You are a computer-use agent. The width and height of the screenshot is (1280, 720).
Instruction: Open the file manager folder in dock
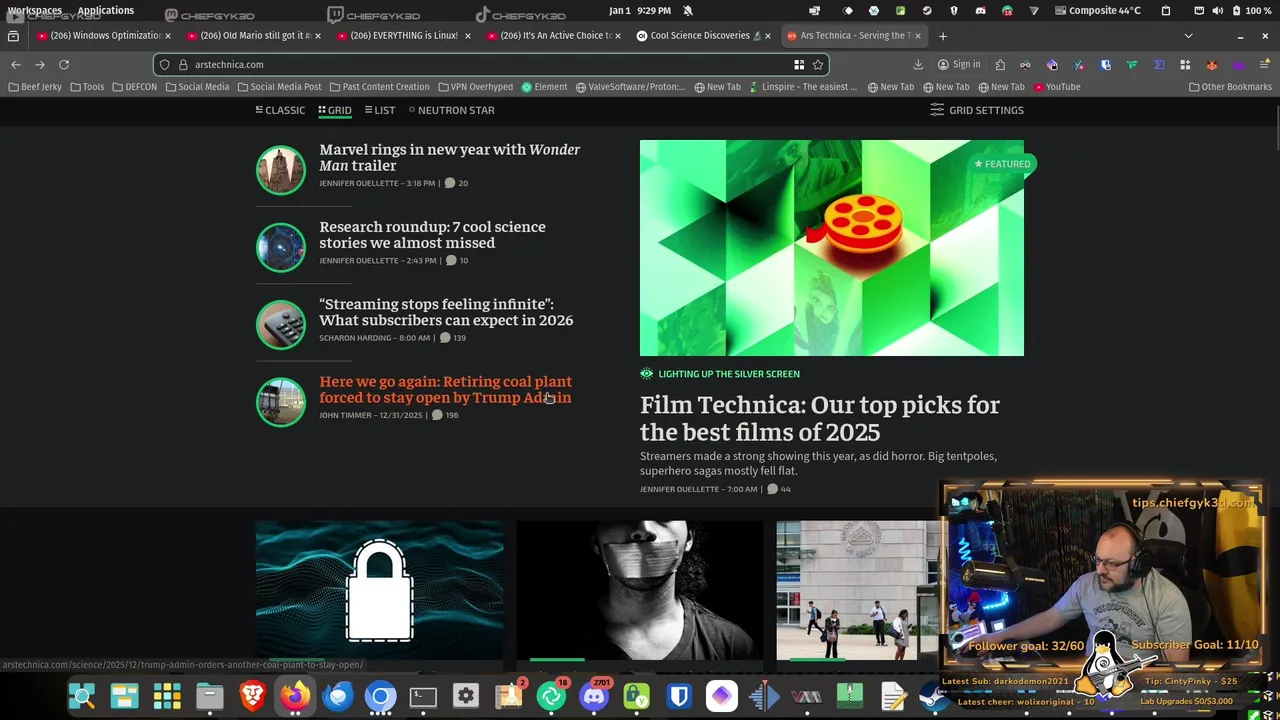pyautogui.click(x=209, y=696)
